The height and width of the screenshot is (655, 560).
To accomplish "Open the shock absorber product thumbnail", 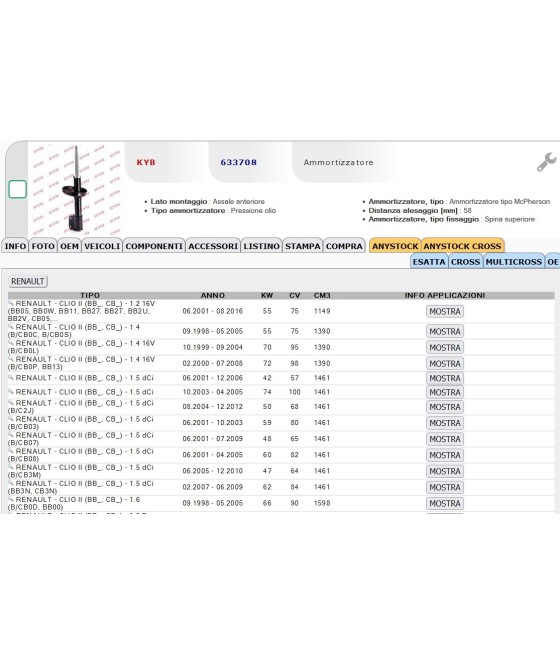I will click(x=76, y=189).
